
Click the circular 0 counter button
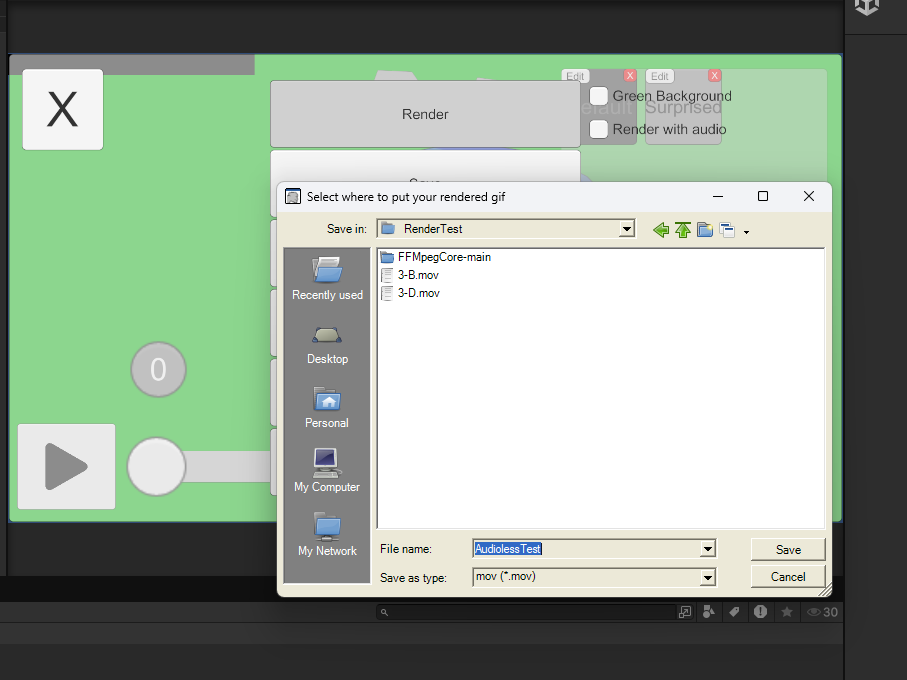(x=158, y=369)
